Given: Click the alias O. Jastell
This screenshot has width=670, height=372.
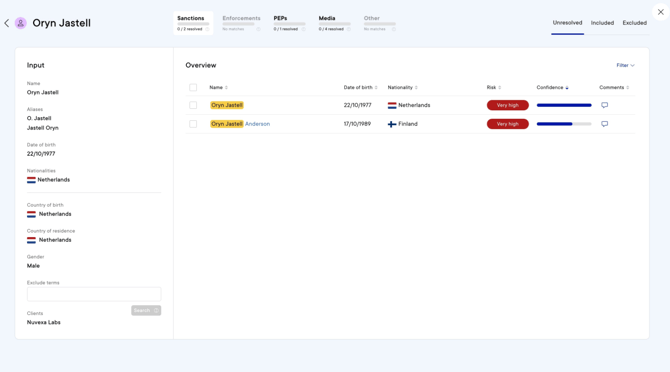Looking at the screenshot, I should [x=39, y=118].
